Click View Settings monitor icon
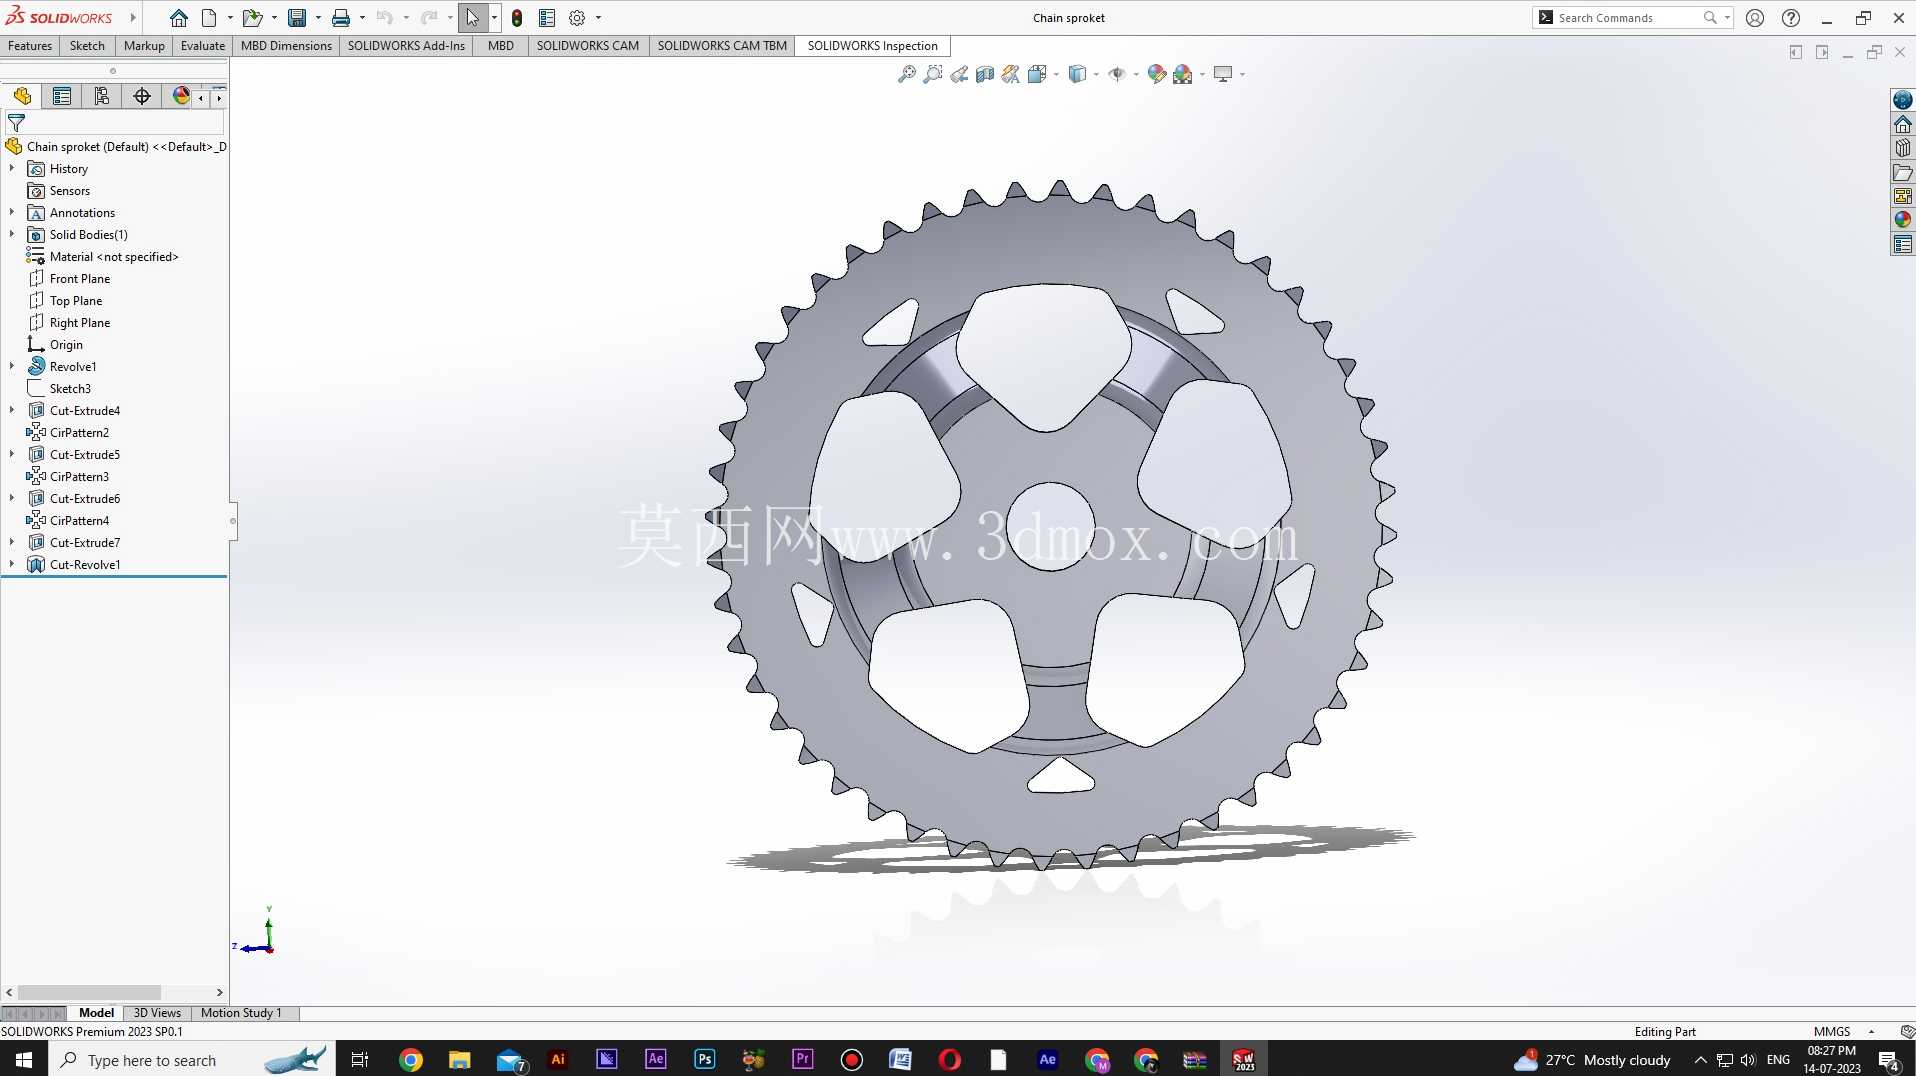The image size is (1916, 1076). point(1223,74)
